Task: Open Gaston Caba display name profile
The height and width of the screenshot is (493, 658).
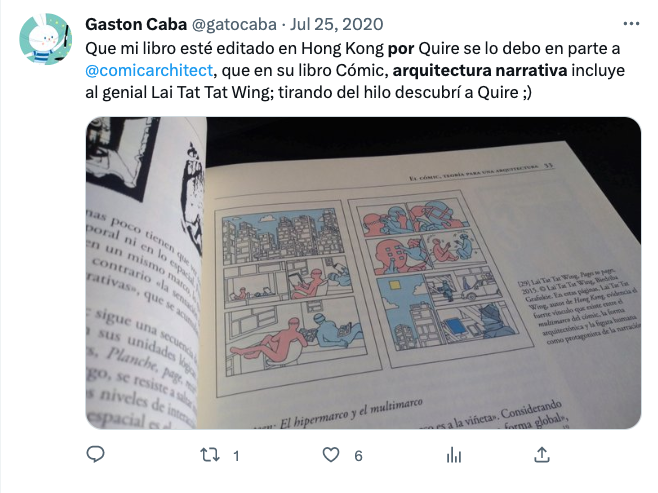Action: click(x=136, y=24)
